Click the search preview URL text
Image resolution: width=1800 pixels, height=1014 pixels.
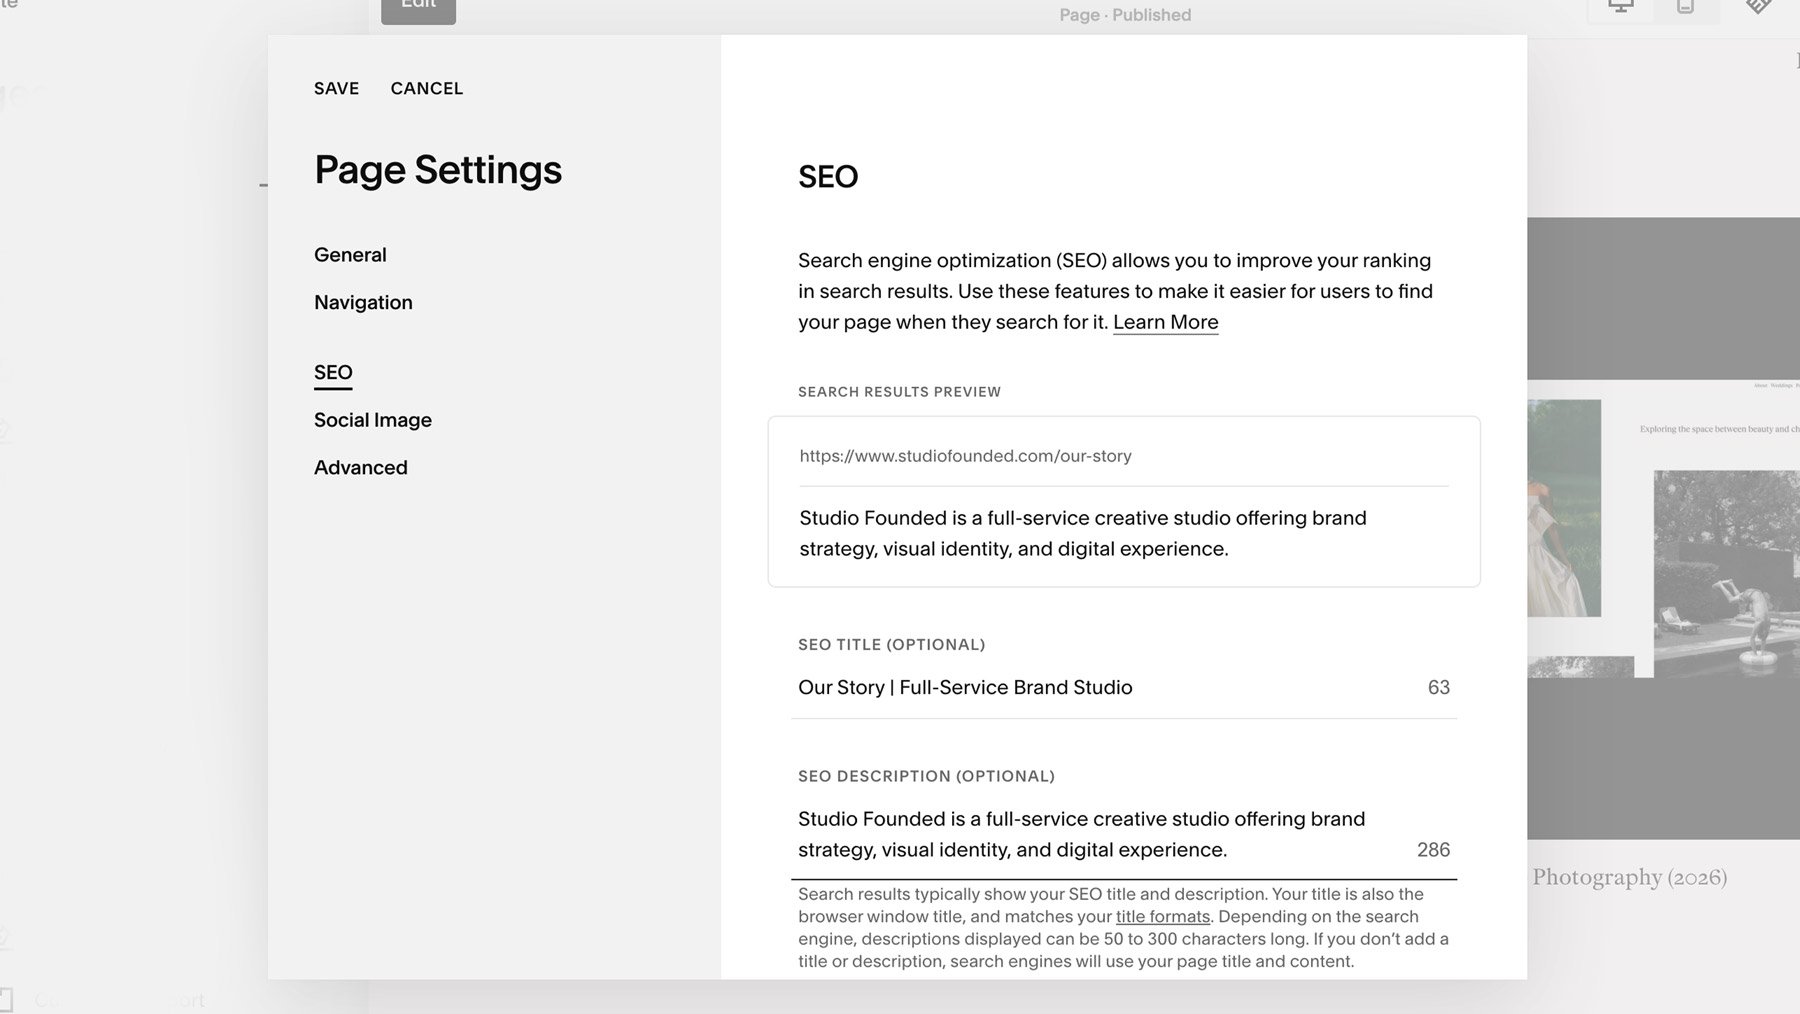pyautogui.click(x=965, y=456)
